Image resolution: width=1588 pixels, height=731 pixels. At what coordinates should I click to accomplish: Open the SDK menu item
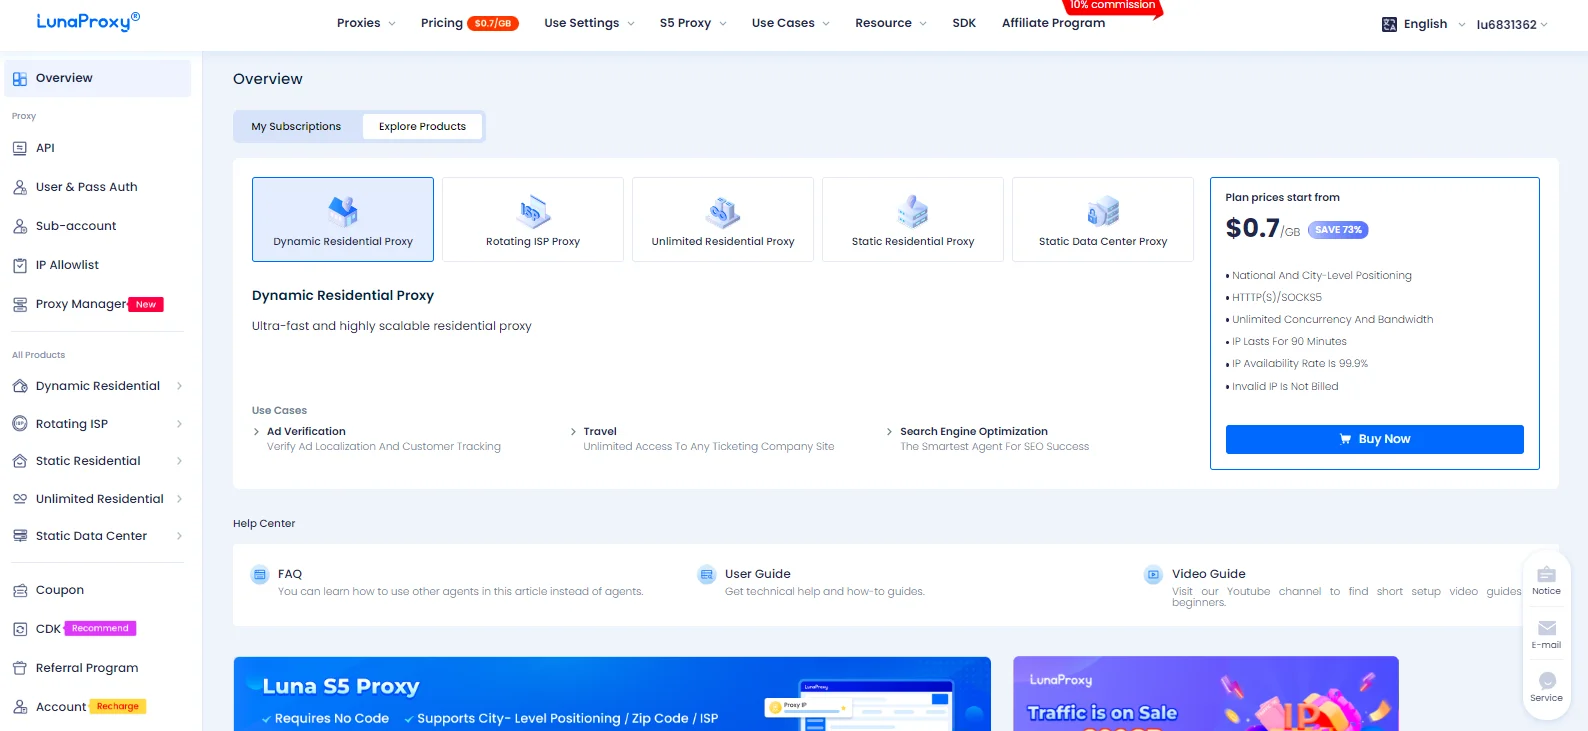964,23
